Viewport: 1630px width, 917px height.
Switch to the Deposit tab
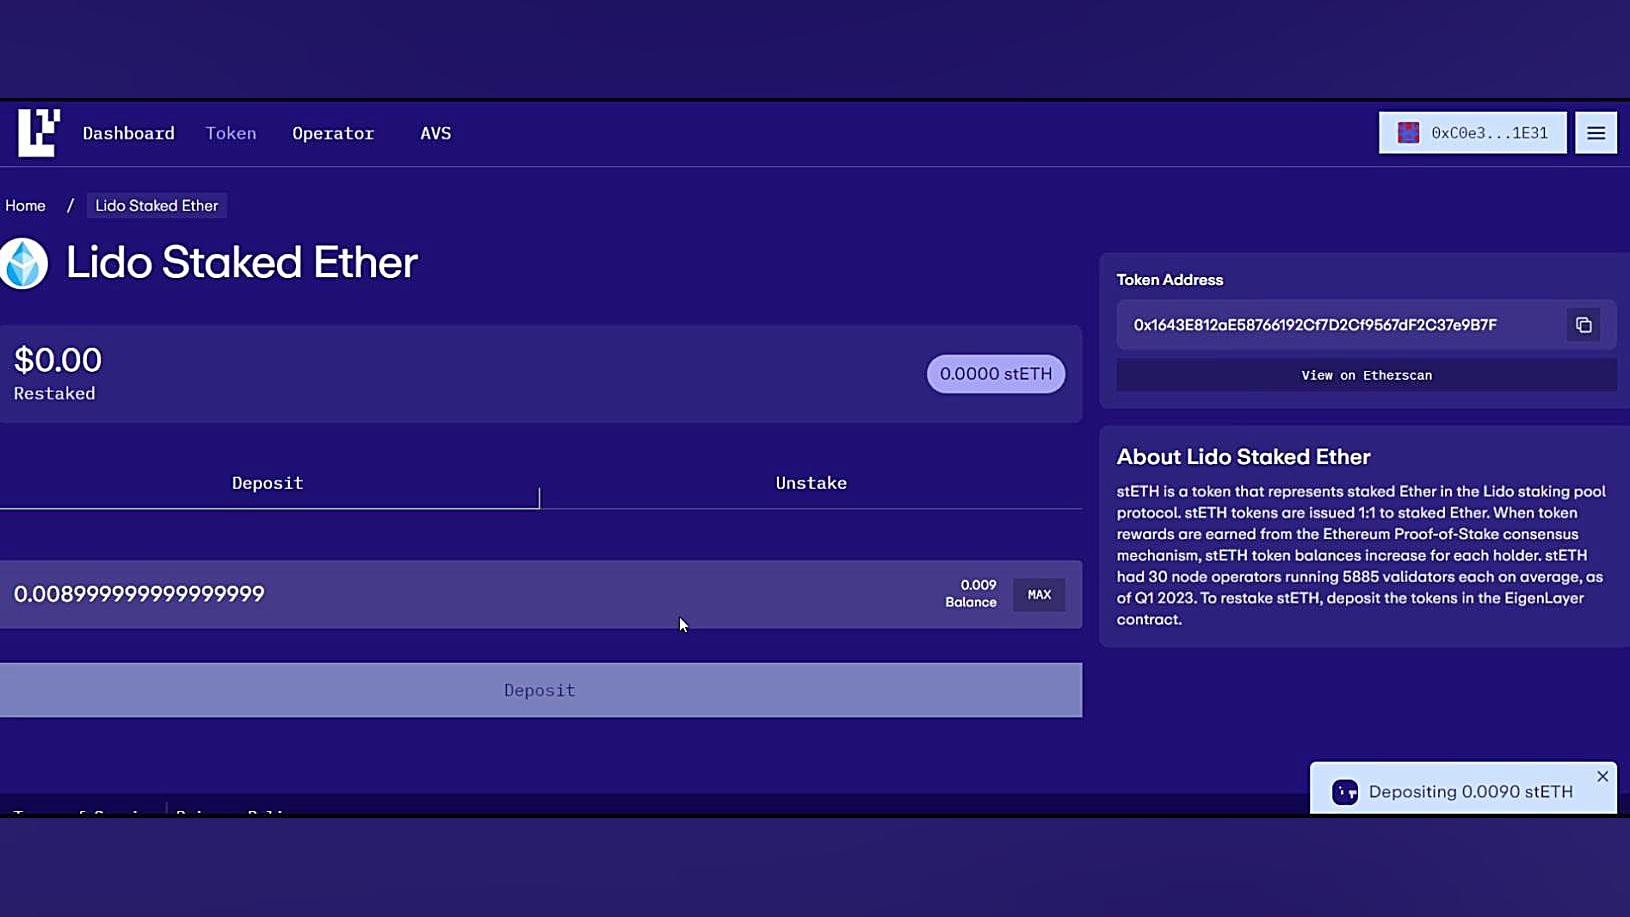point(268,483)
